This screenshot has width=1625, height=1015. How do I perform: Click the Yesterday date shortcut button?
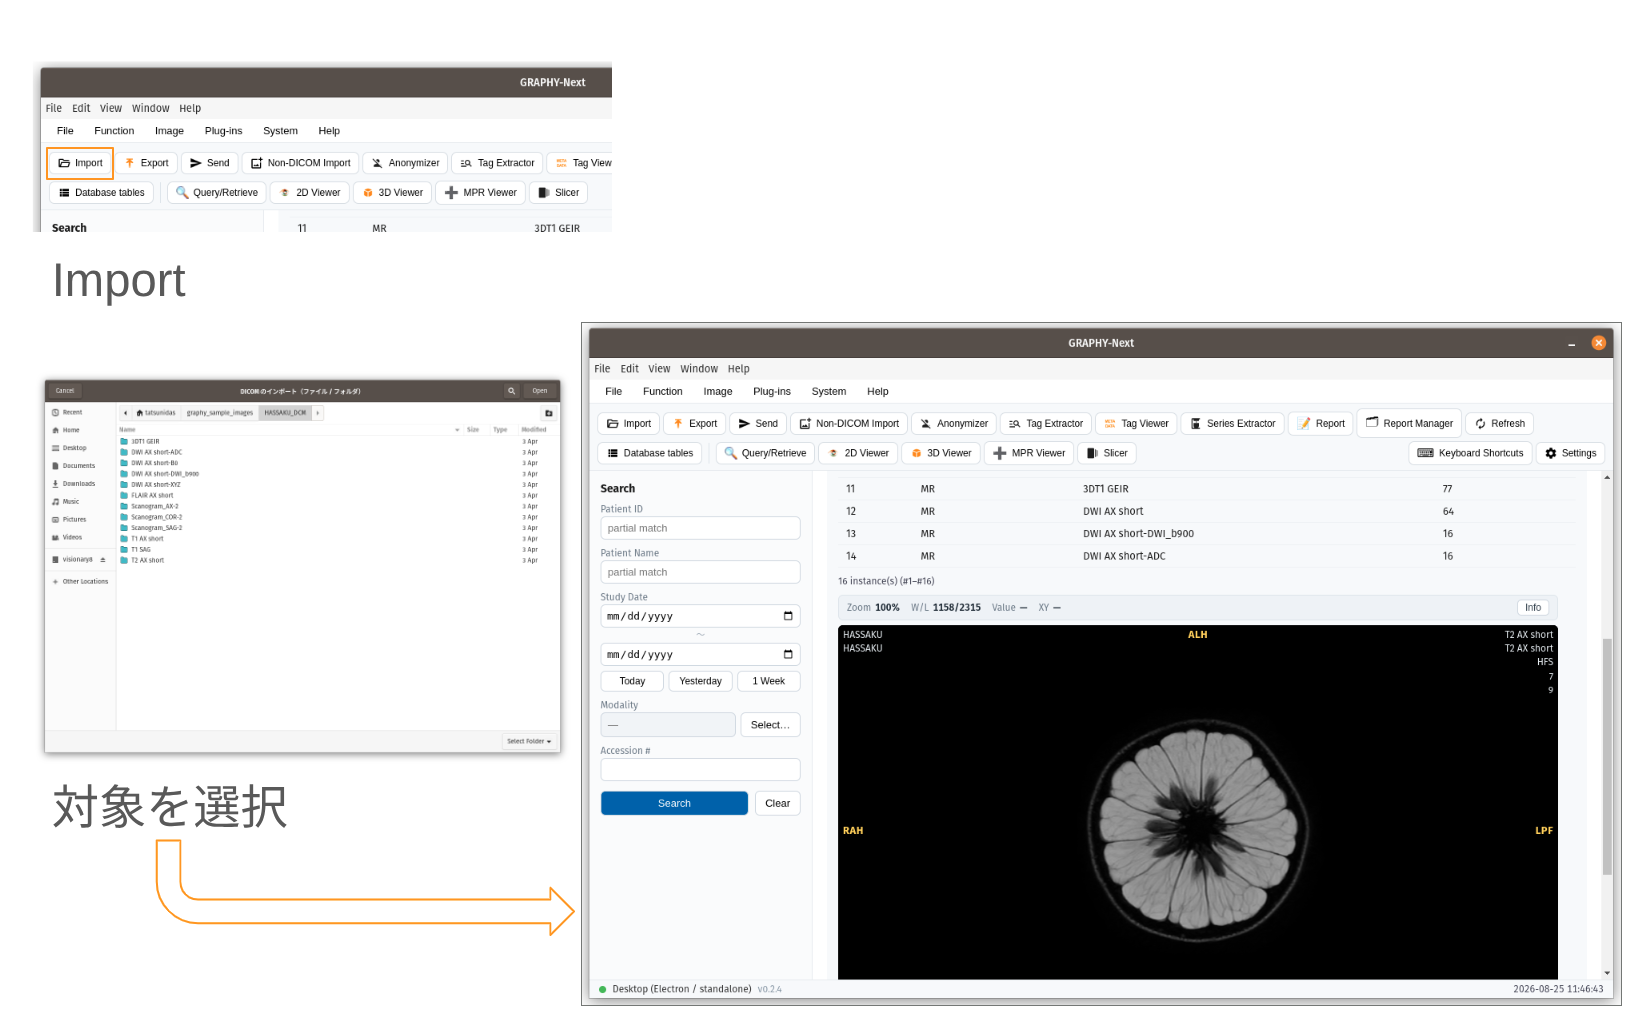point(700,681)
